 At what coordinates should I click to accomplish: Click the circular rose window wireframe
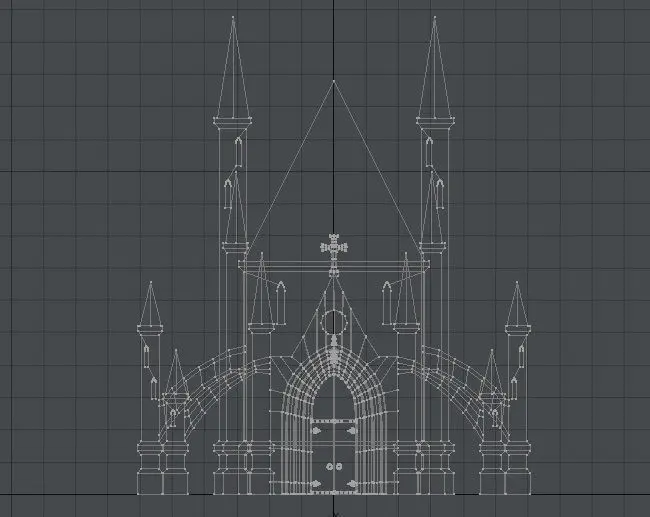(334, 322)
